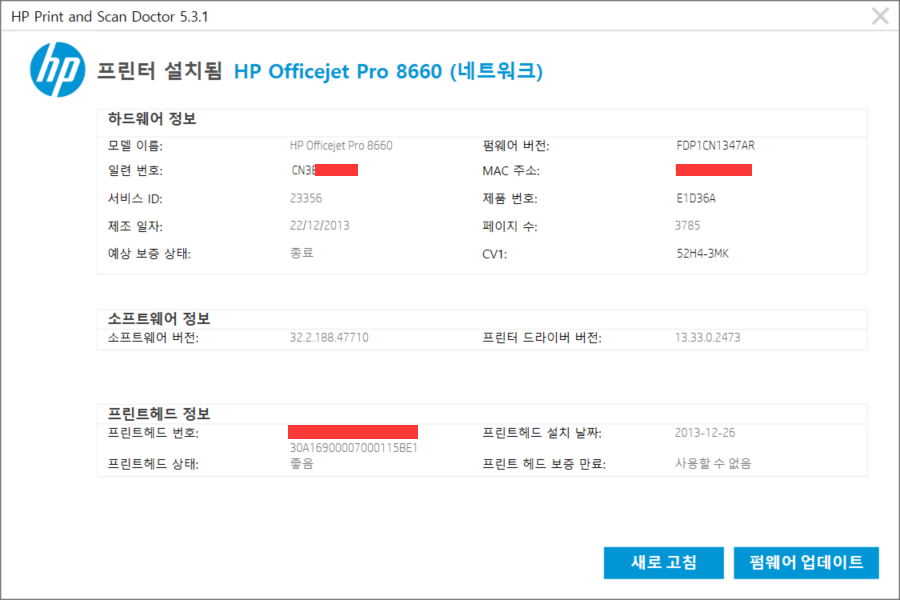Click the printhead install date 2013-12-26
The width and height of the screenshot is (900, 600).
click(x=707, y=434)
